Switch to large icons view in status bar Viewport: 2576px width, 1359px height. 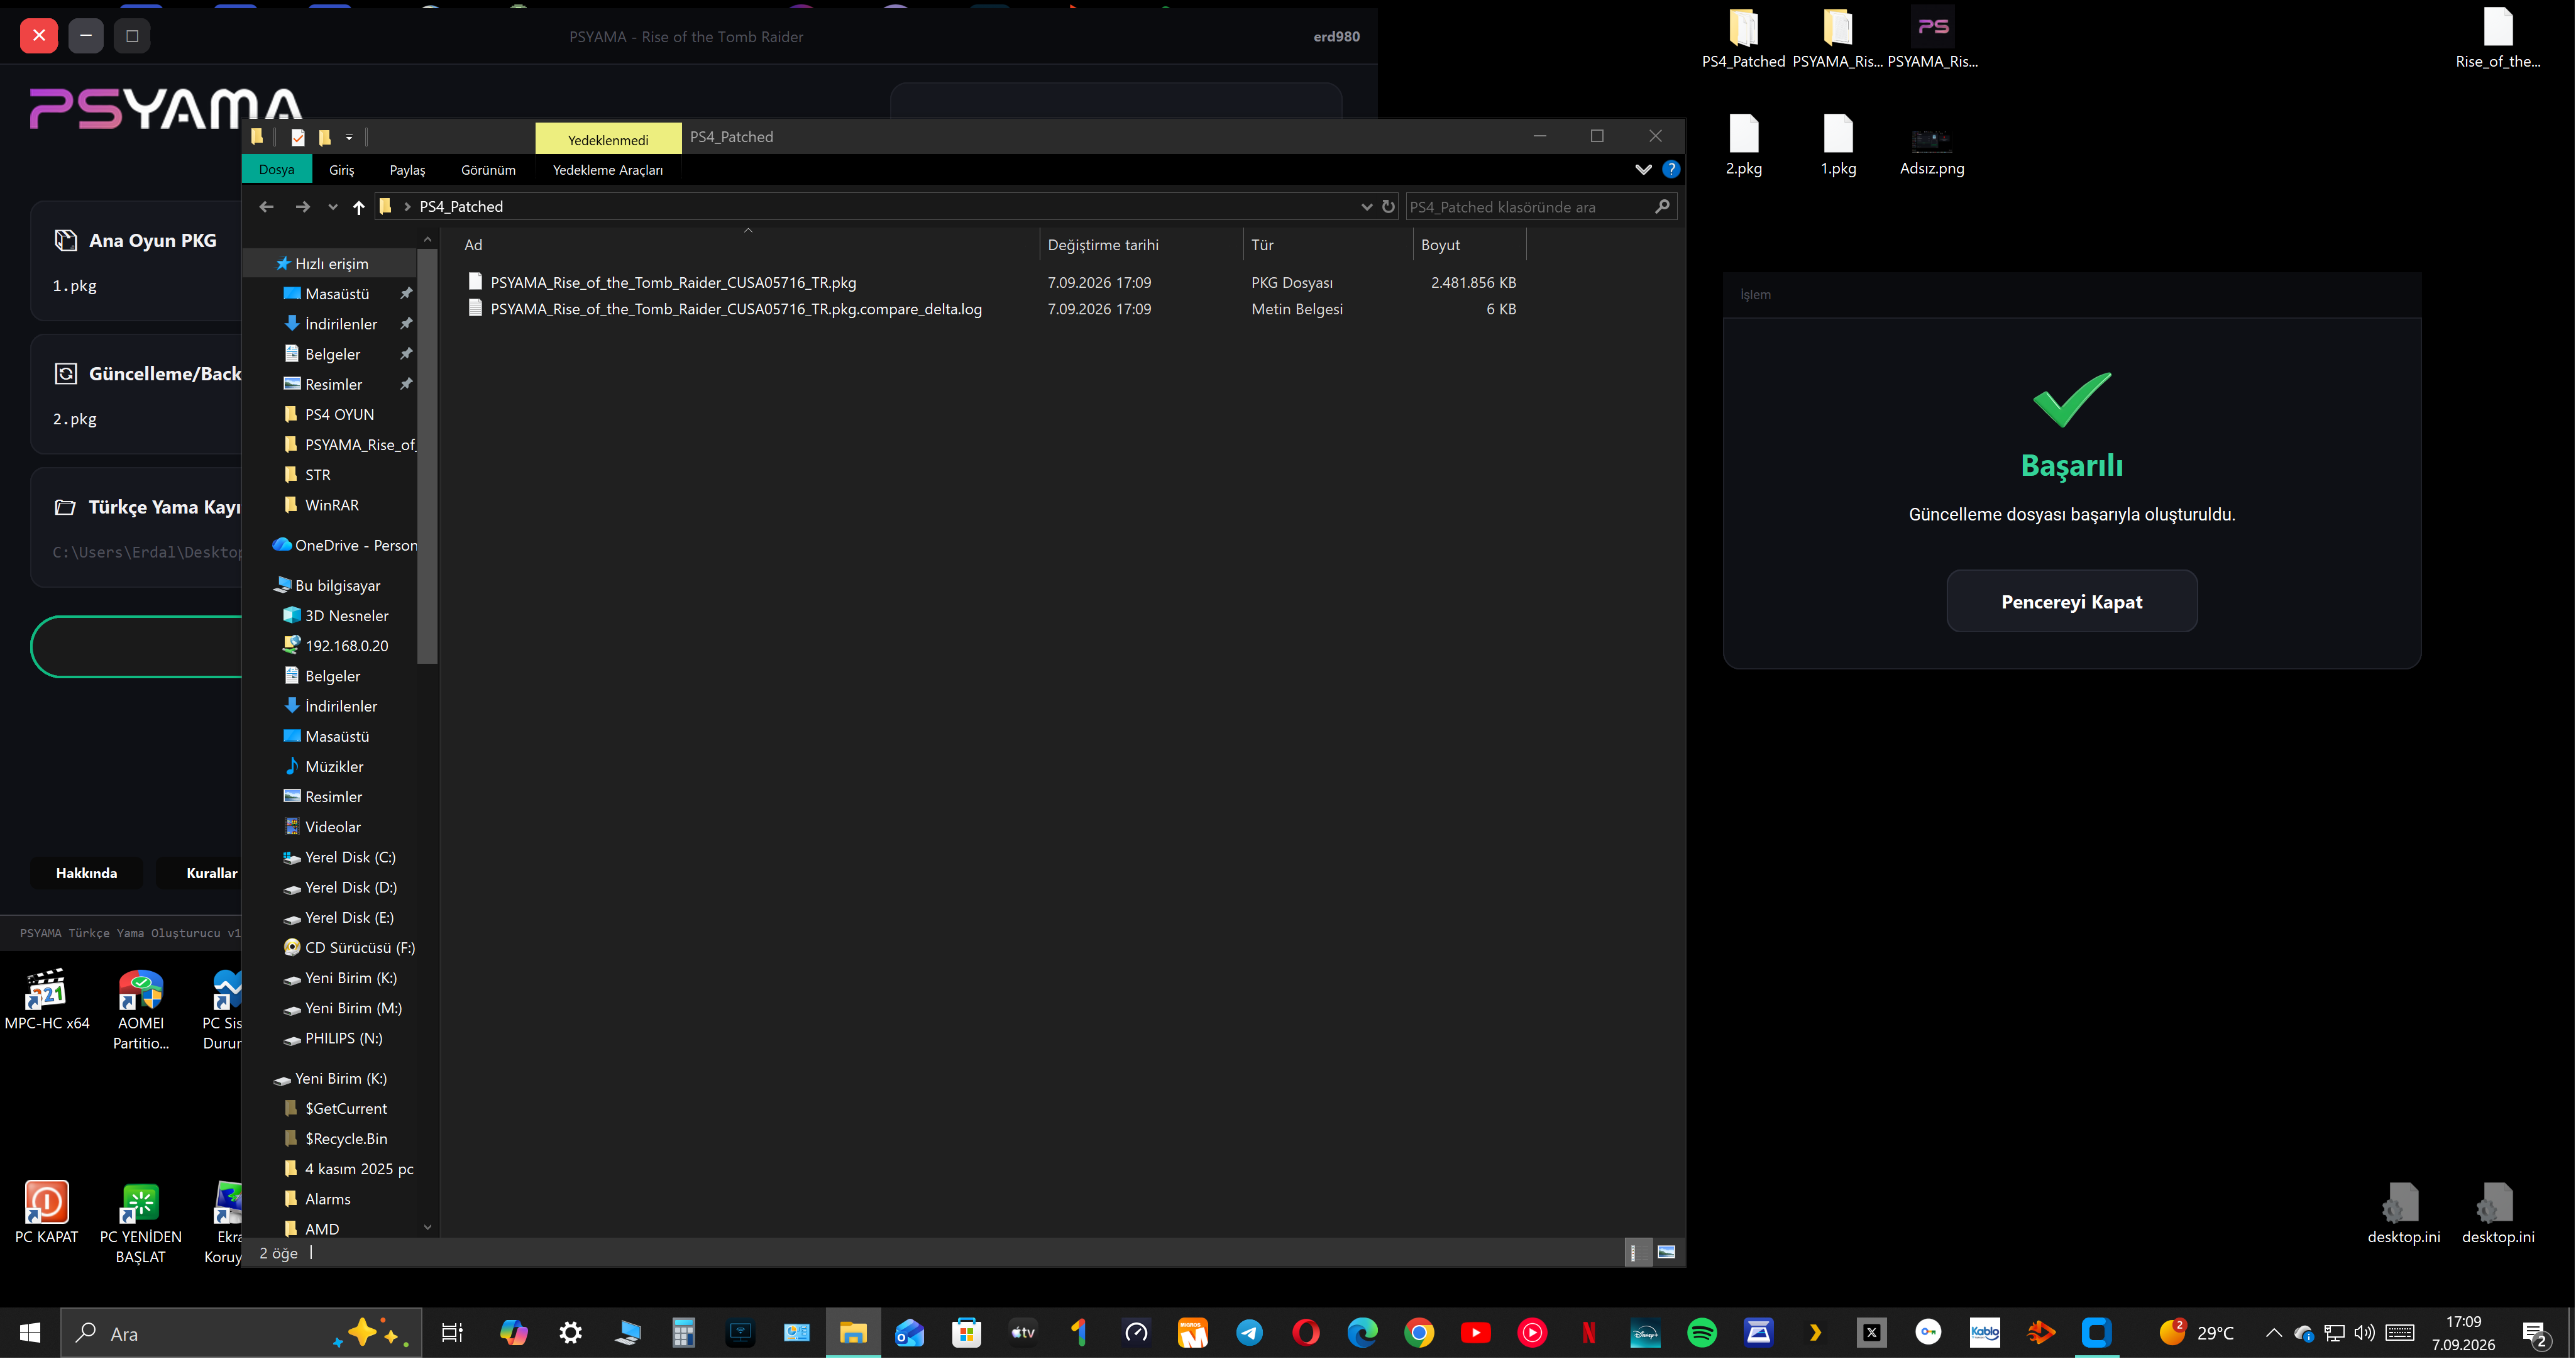[x=1666, y=1252]
